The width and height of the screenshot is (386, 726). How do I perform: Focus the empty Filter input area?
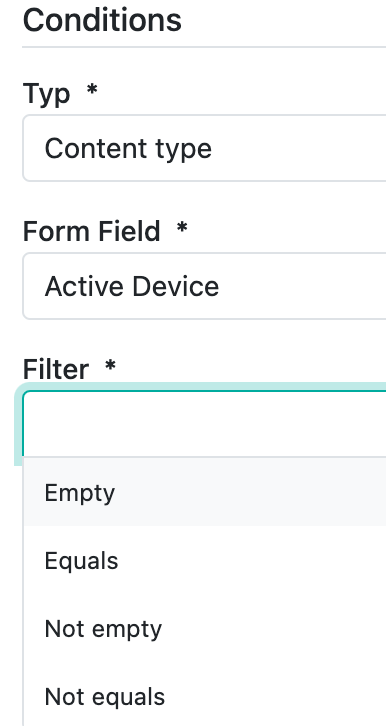point(204,424)
